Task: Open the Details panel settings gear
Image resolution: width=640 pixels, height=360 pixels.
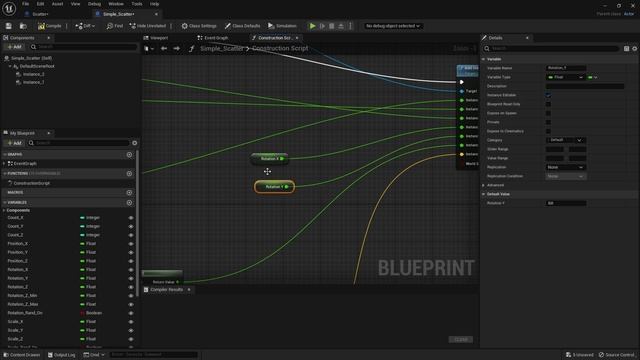Action: (635, 49)
